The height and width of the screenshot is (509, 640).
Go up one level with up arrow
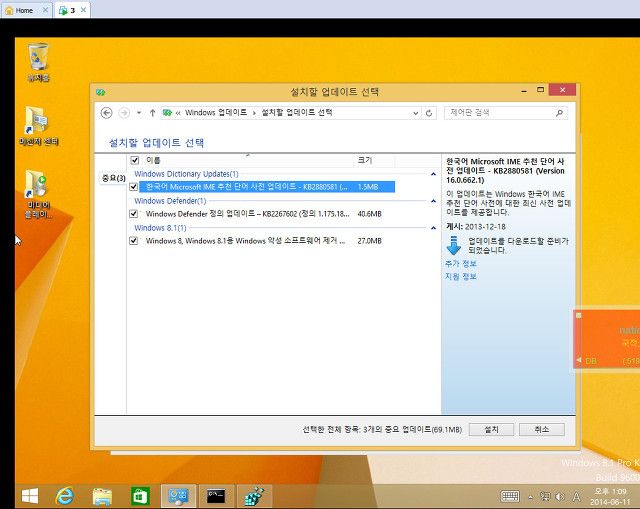pos(152,113)
